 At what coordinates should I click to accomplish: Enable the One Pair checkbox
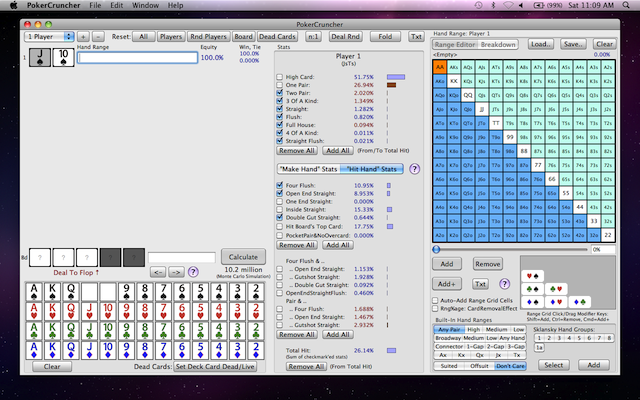coord(279,85)
